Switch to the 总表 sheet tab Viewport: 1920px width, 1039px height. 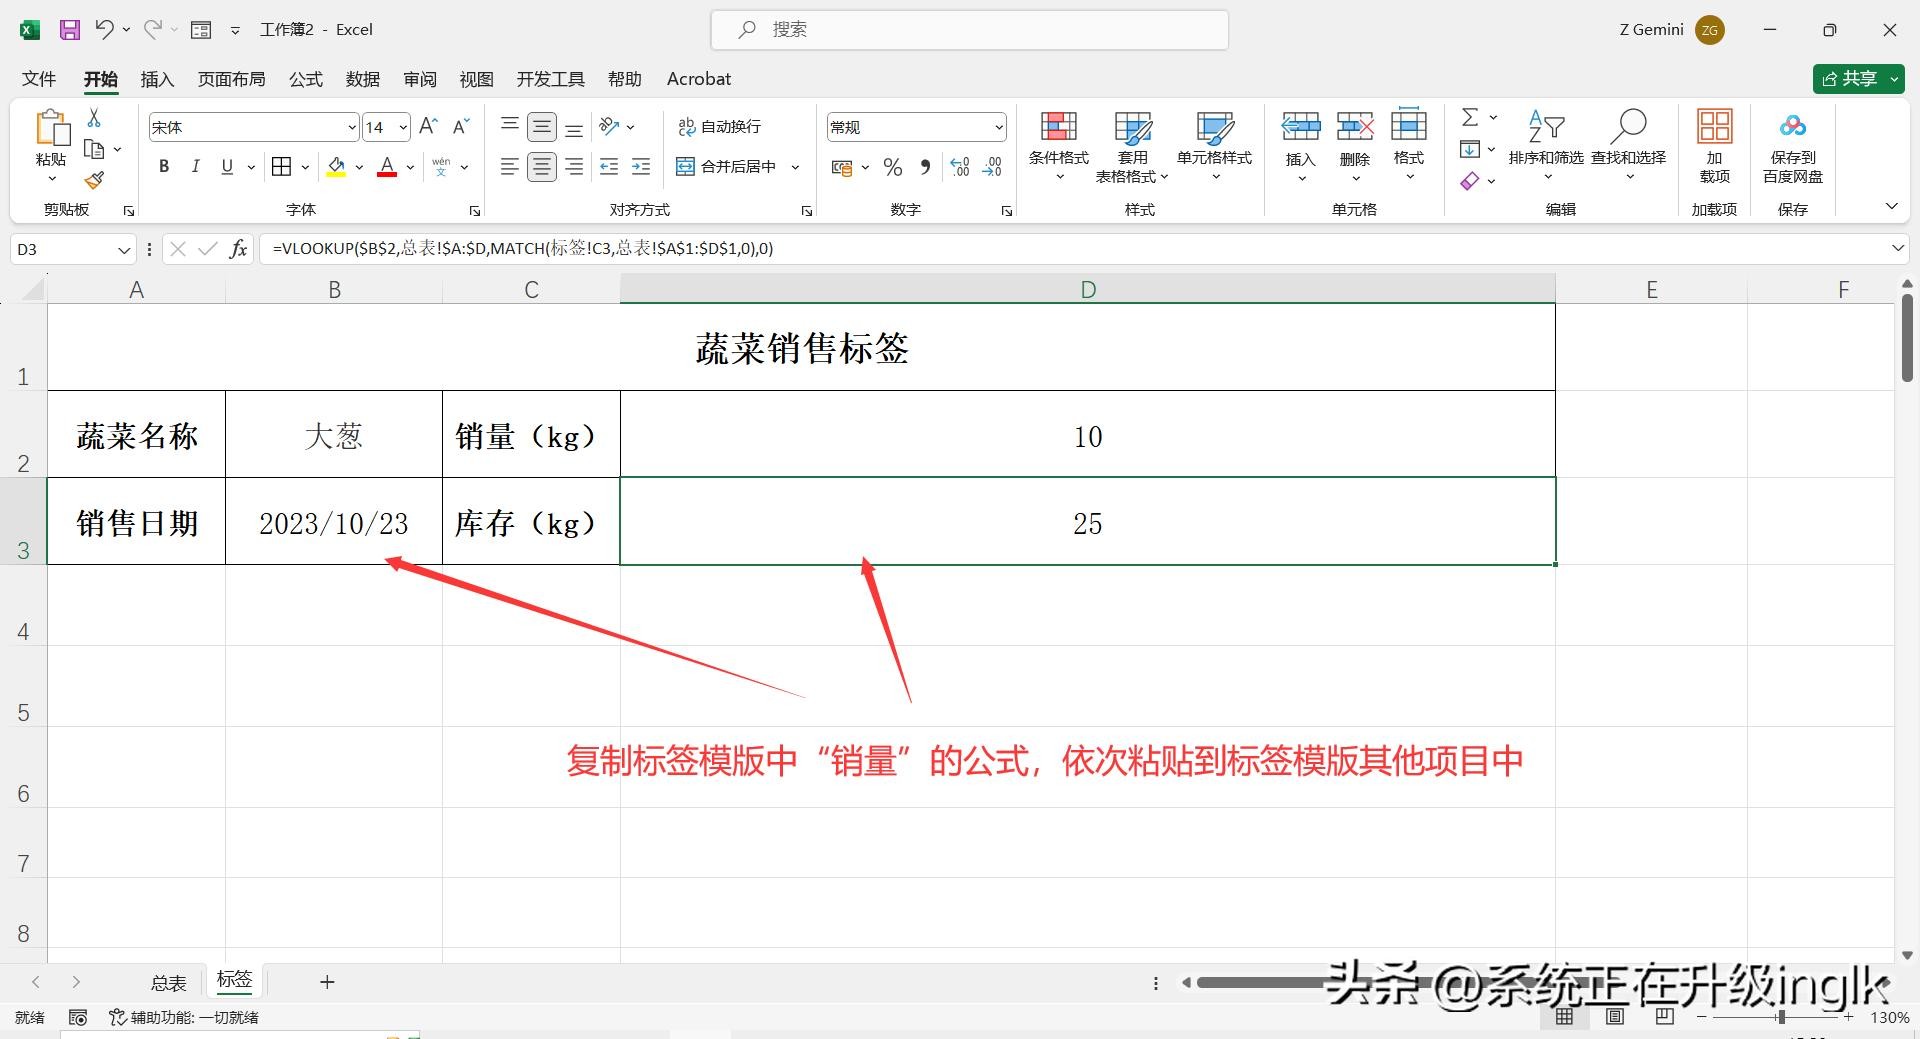[168, 983]
